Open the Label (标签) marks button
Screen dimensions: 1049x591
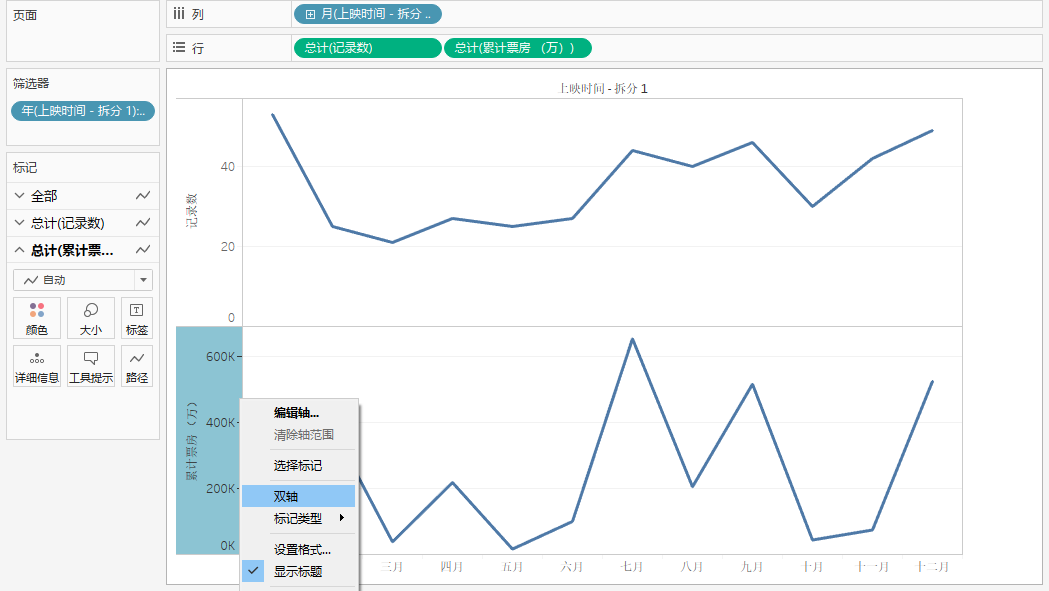pos(137,318)
